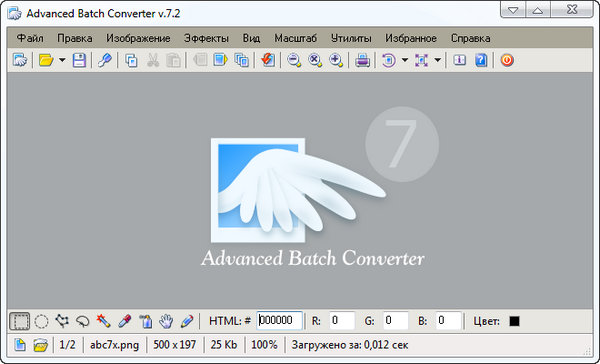This screenshot has width=600, height=364.
Task: Click the zoom in magnifier icon
Action: coord(336,60)
